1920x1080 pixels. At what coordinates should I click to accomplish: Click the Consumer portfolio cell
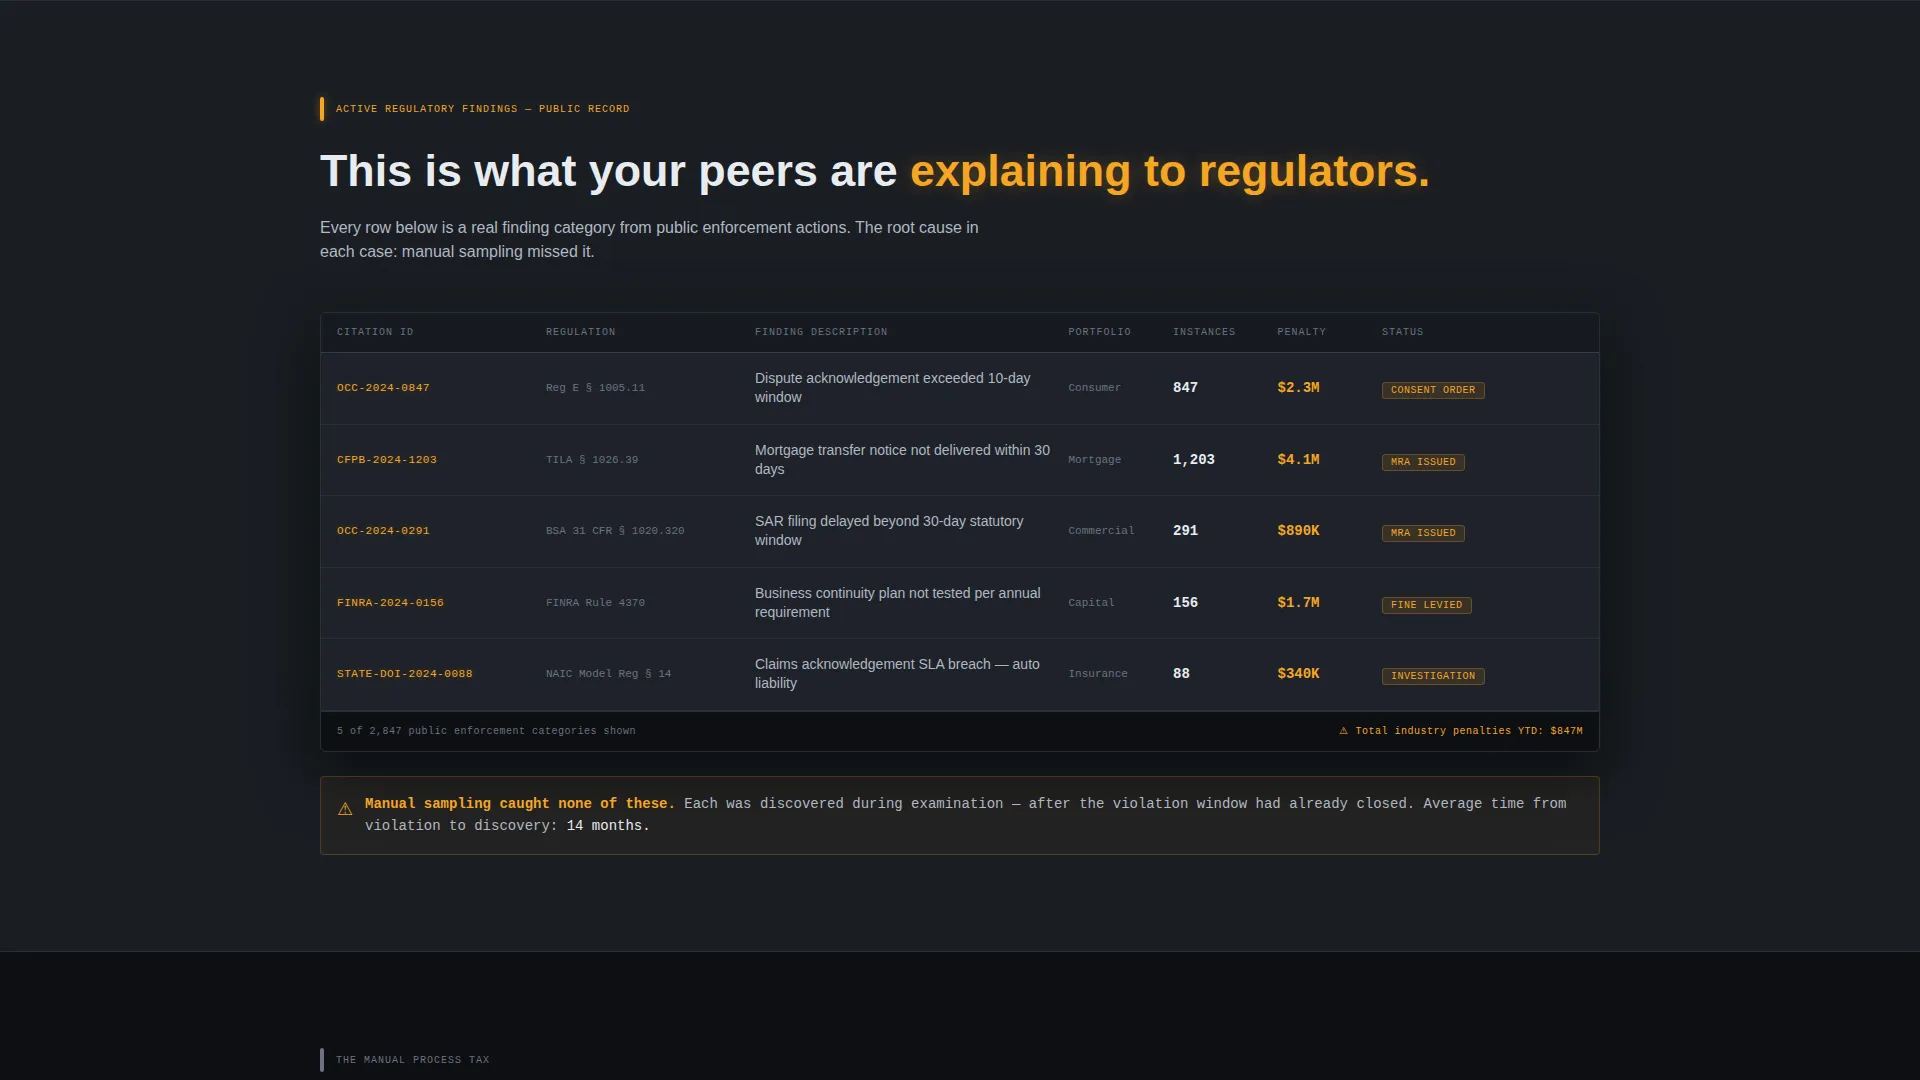1094,388
